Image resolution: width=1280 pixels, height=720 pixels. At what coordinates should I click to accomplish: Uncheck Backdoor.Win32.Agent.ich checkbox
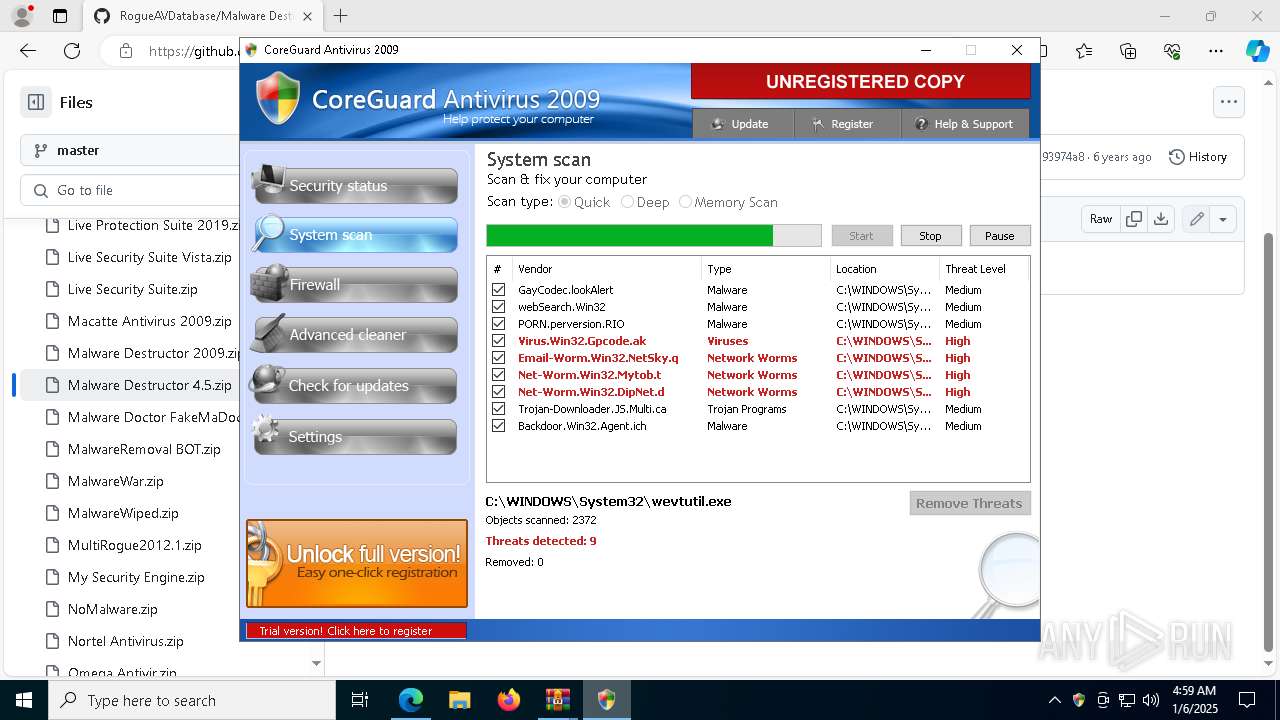pos(498,426)
